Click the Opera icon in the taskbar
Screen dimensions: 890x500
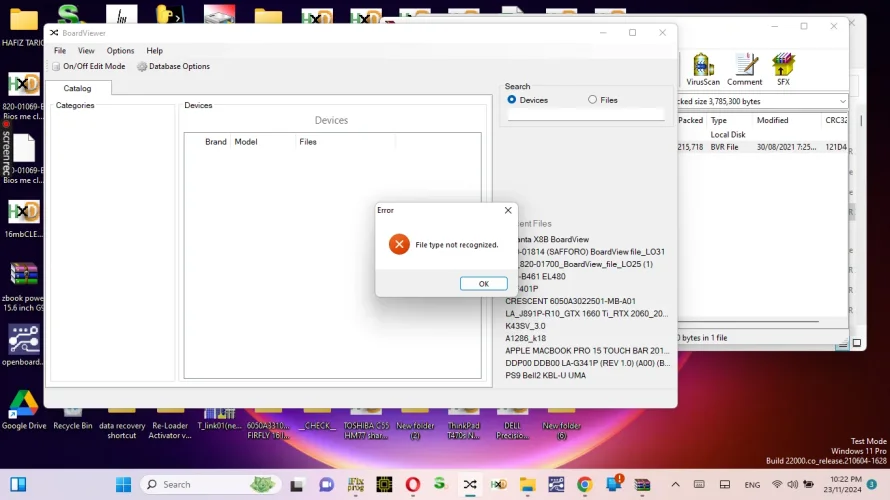[412, 485]
